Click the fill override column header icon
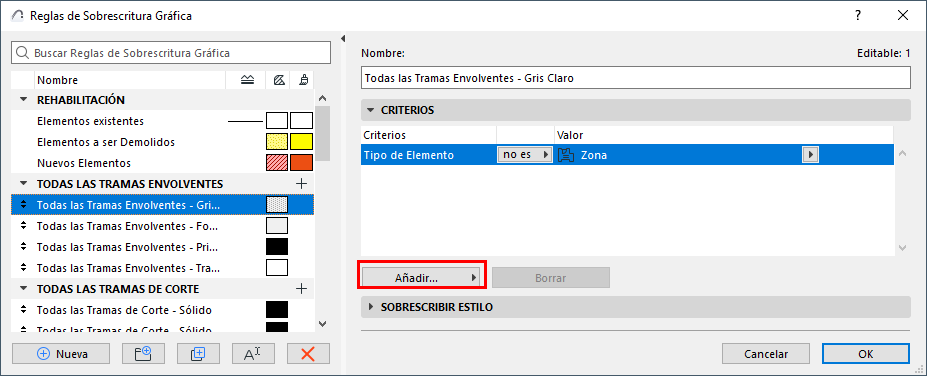The width and height of the screenshot is (927, 376). (x=277, y=80)
